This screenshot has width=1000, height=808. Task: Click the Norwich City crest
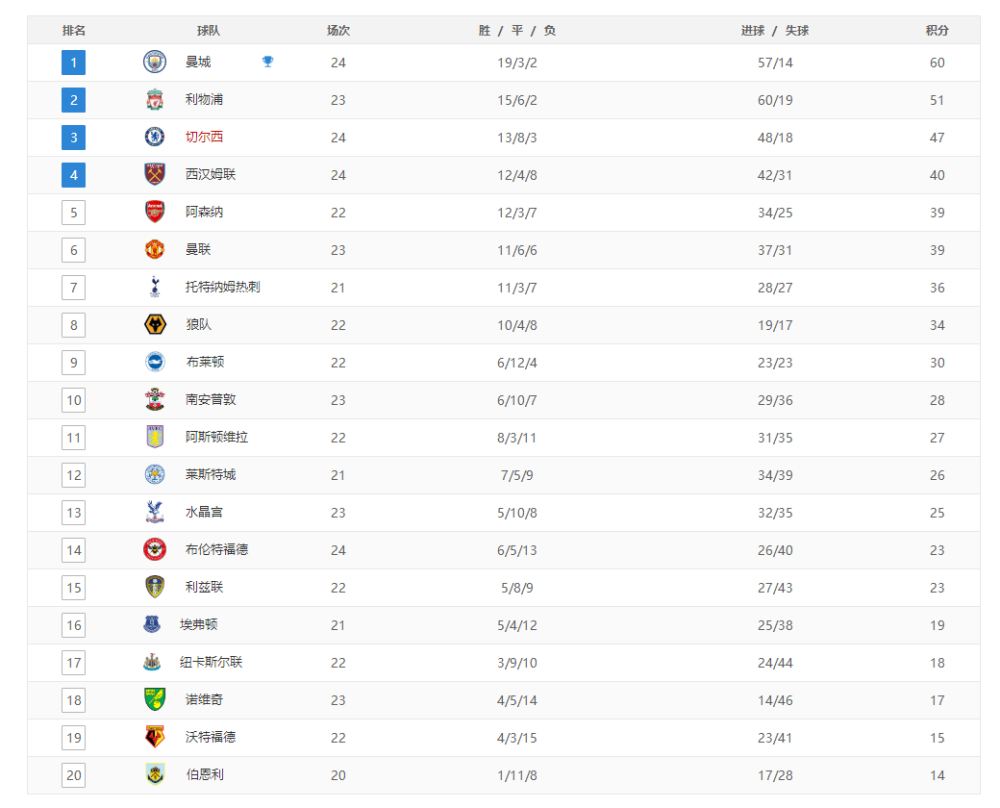154,699
